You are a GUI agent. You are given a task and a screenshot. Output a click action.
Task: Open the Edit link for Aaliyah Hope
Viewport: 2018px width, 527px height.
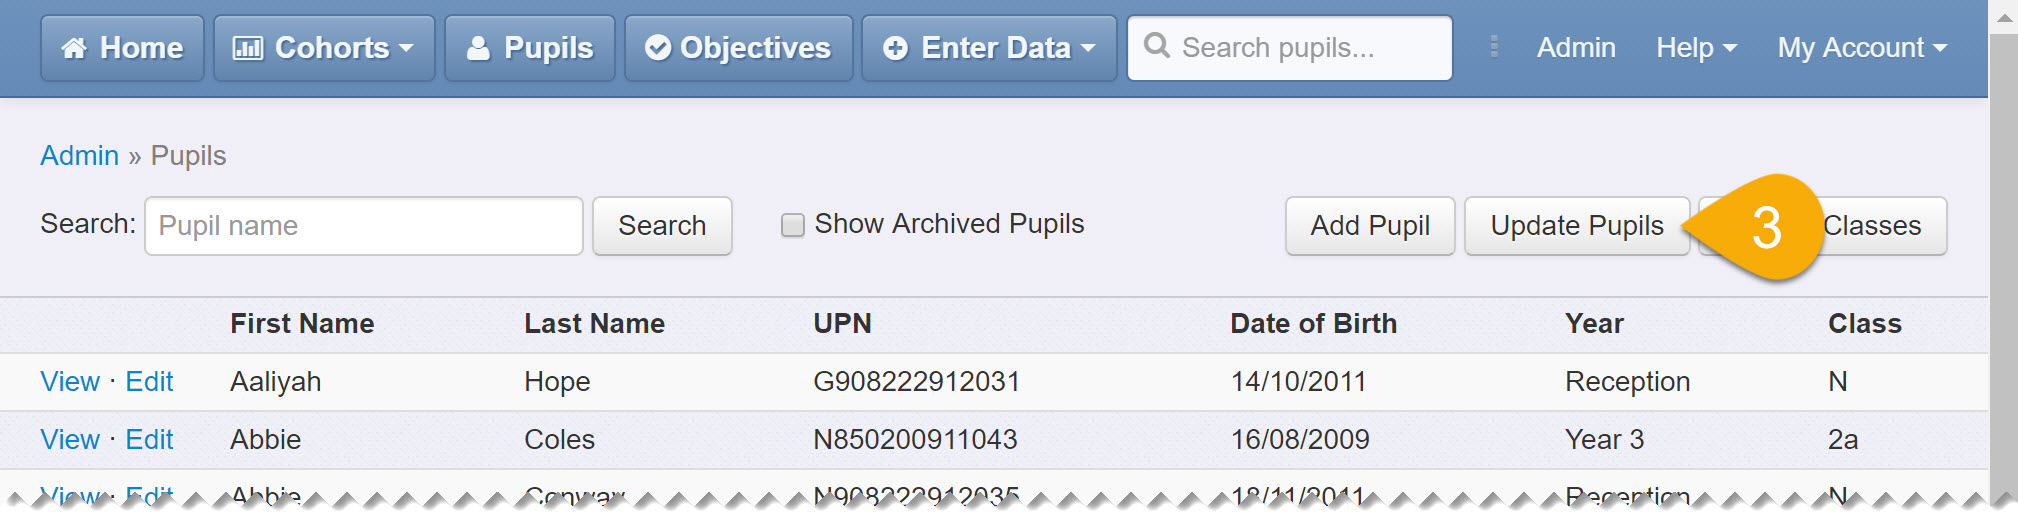click(149, 382)
